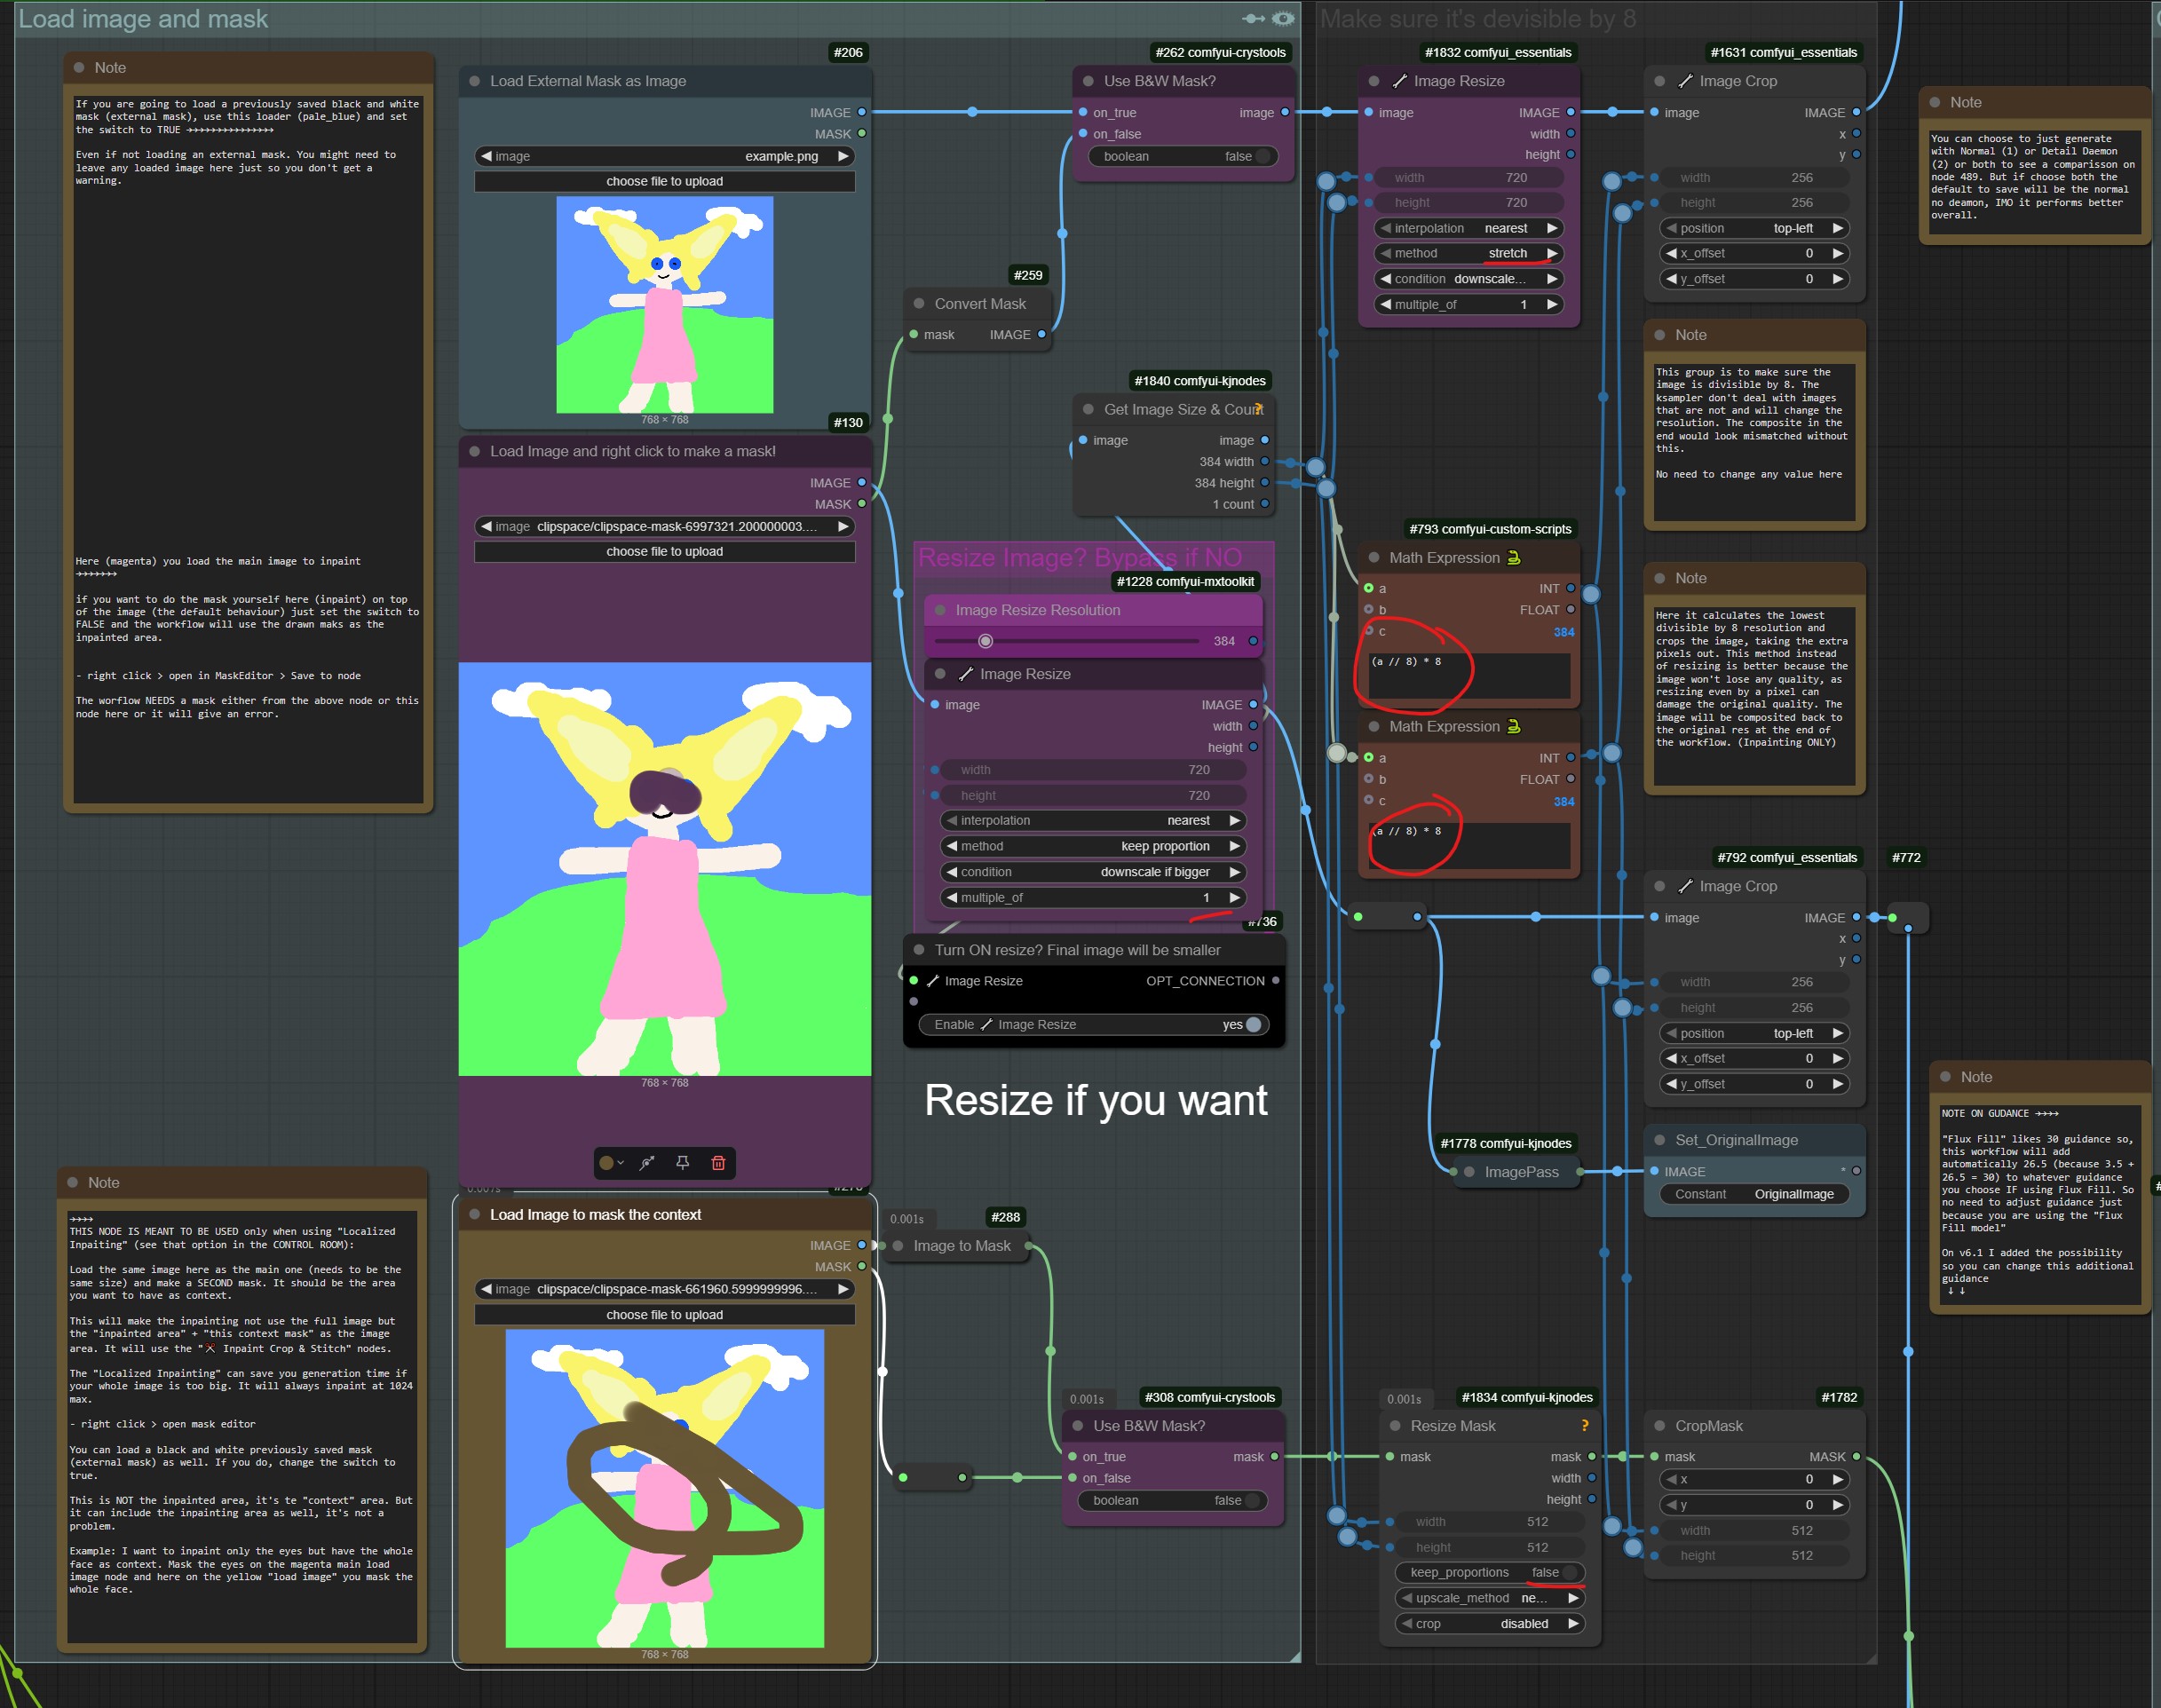Adjust Image Resize Resolution slider handle
The image size is (2161, 1708).
[985, 641]
